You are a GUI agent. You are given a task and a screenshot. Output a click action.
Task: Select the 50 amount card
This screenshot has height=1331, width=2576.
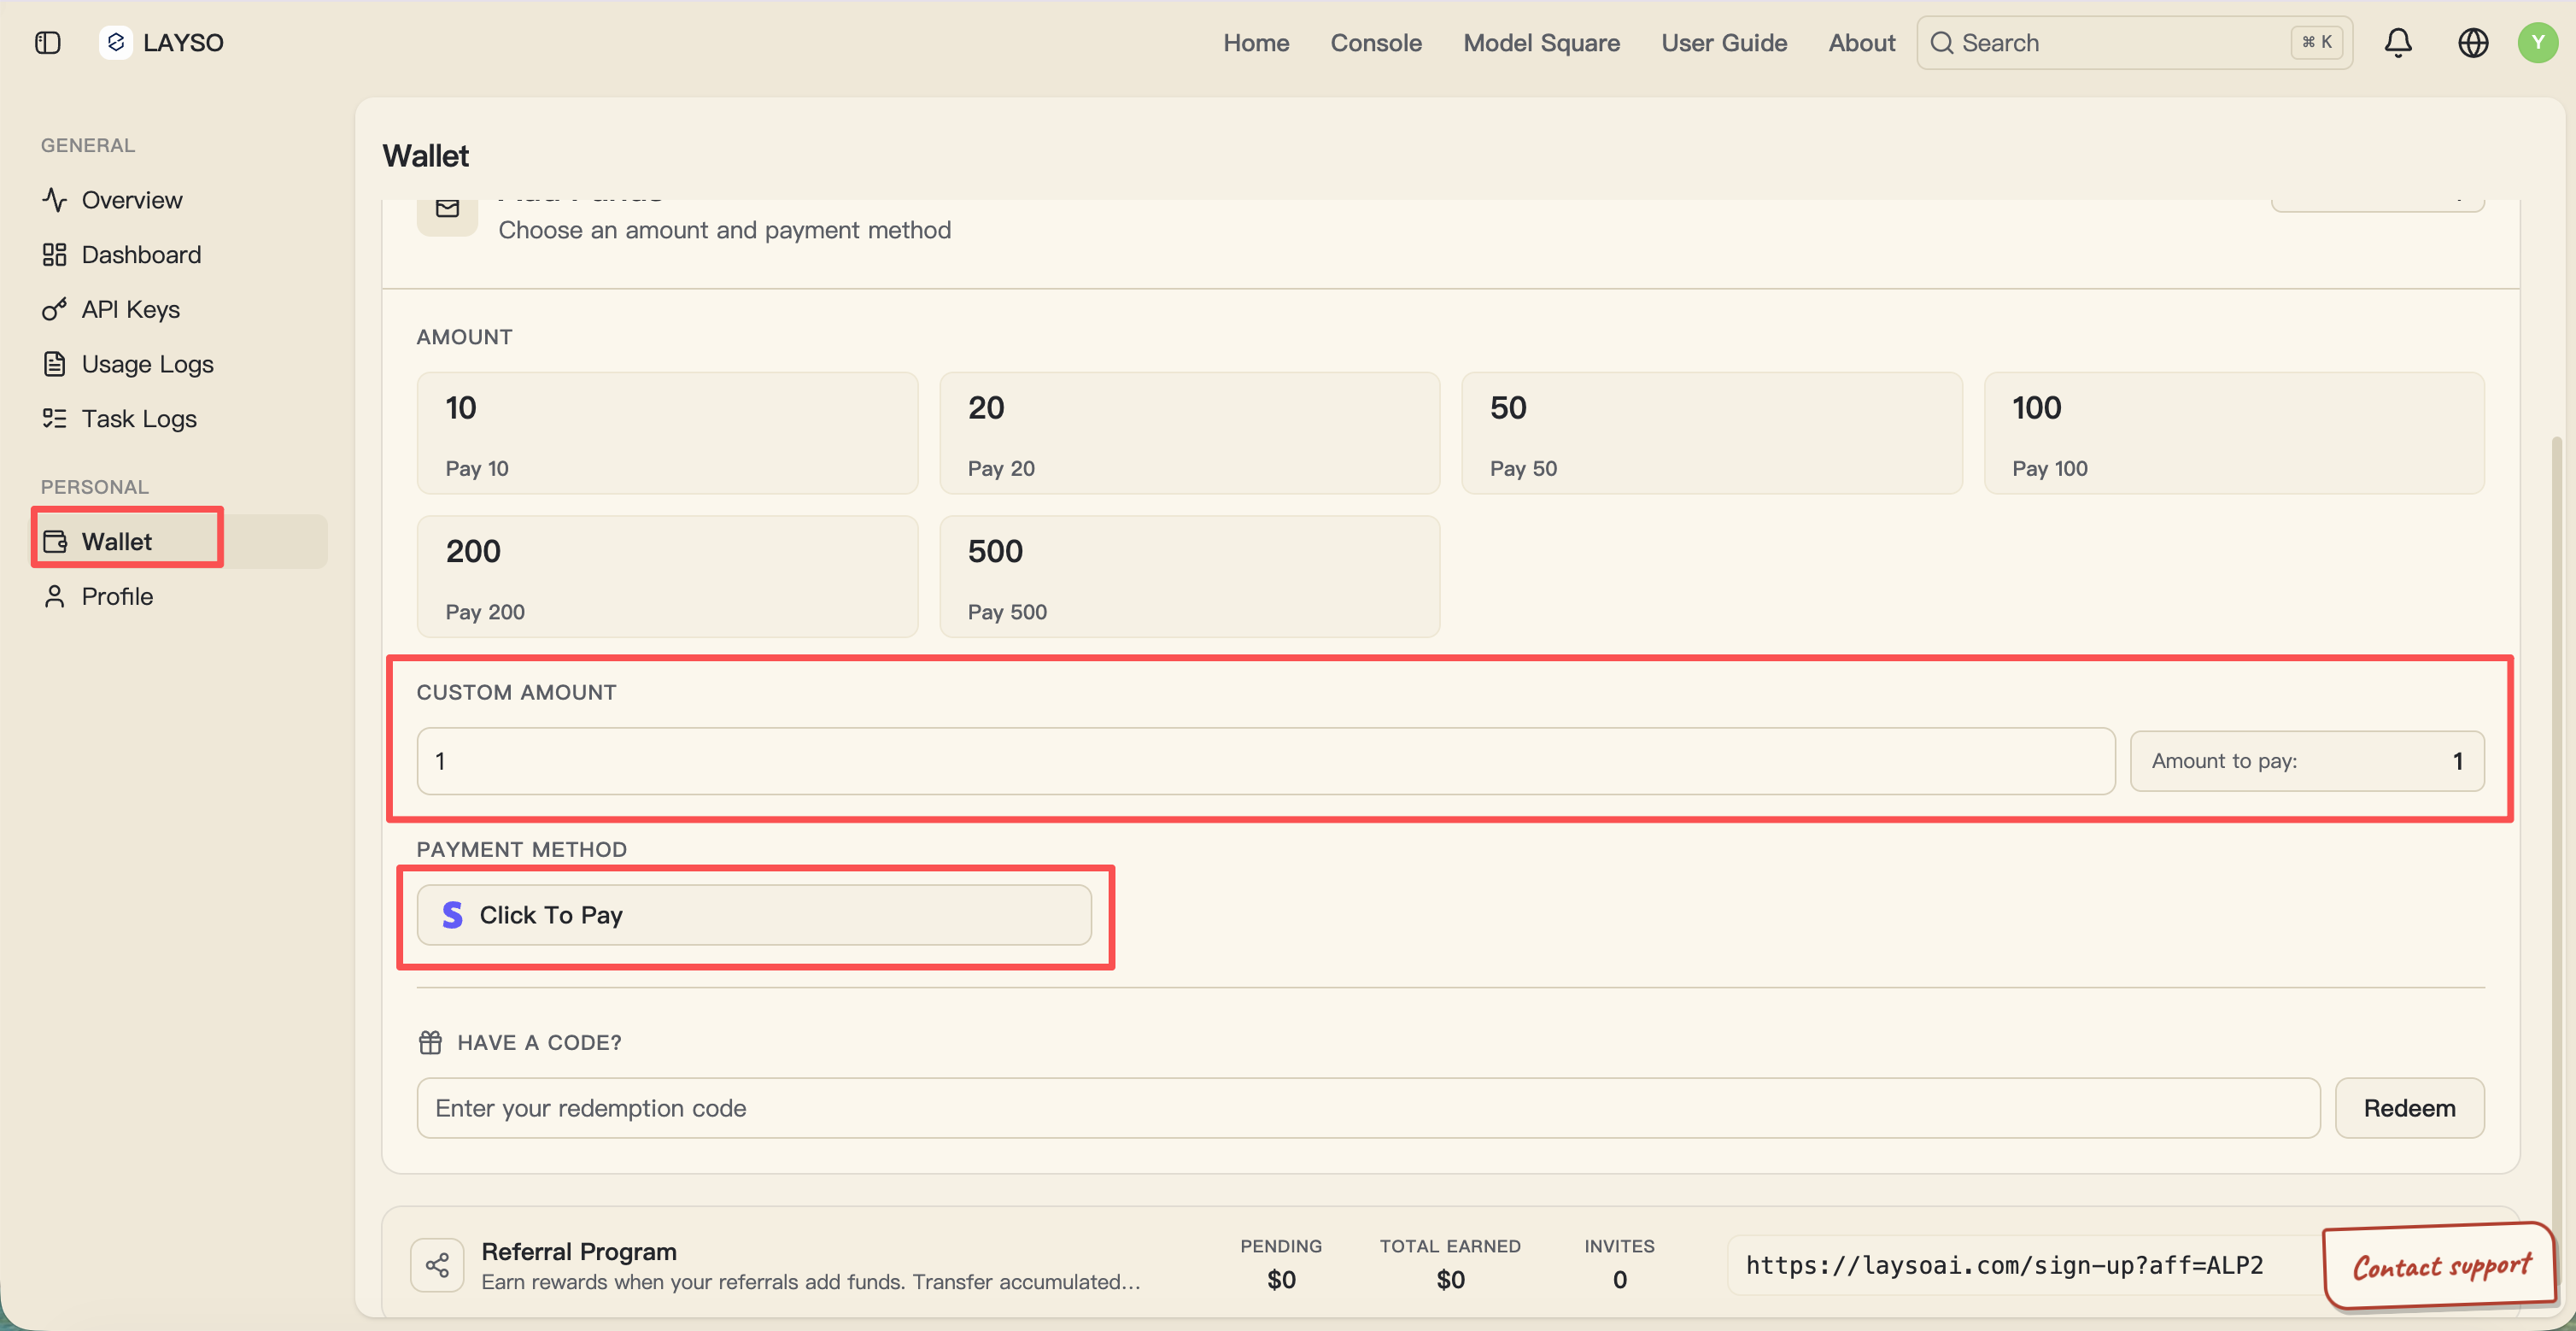point(1711,433)
